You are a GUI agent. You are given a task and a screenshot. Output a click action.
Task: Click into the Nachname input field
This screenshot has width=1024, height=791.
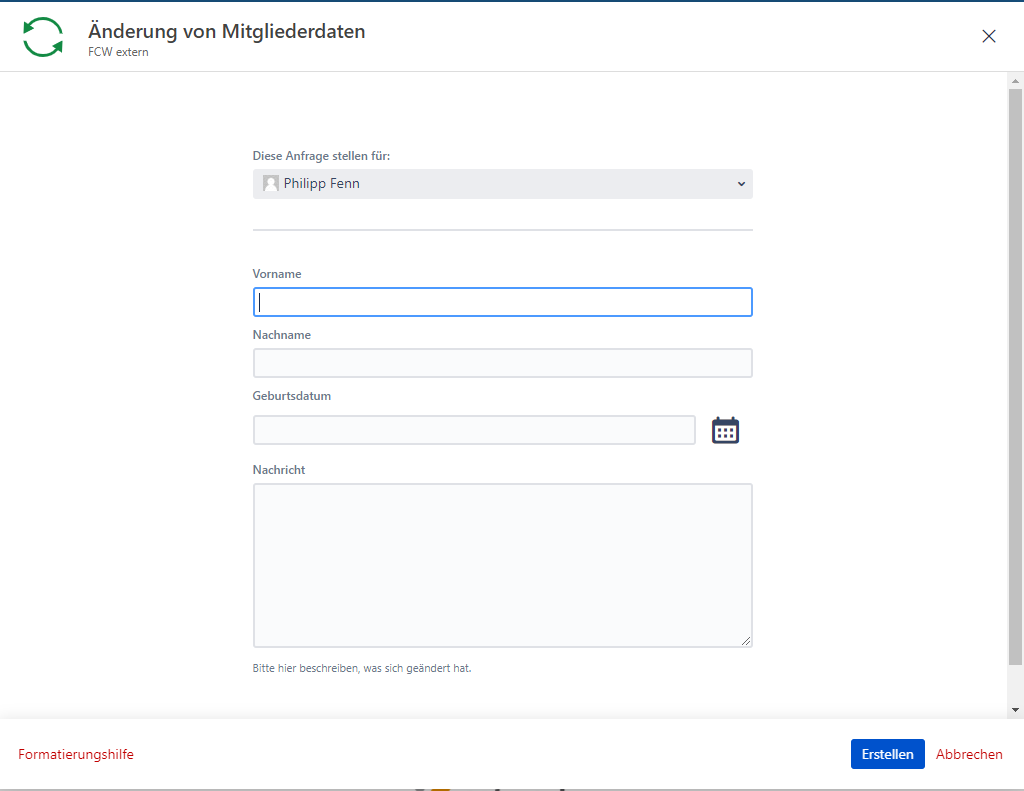[x=502, y=363]
